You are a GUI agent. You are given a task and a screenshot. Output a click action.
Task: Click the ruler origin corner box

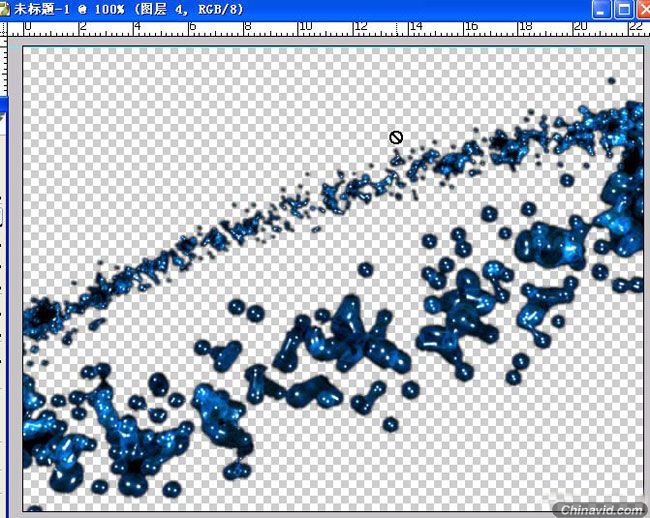tap(3, 29)
